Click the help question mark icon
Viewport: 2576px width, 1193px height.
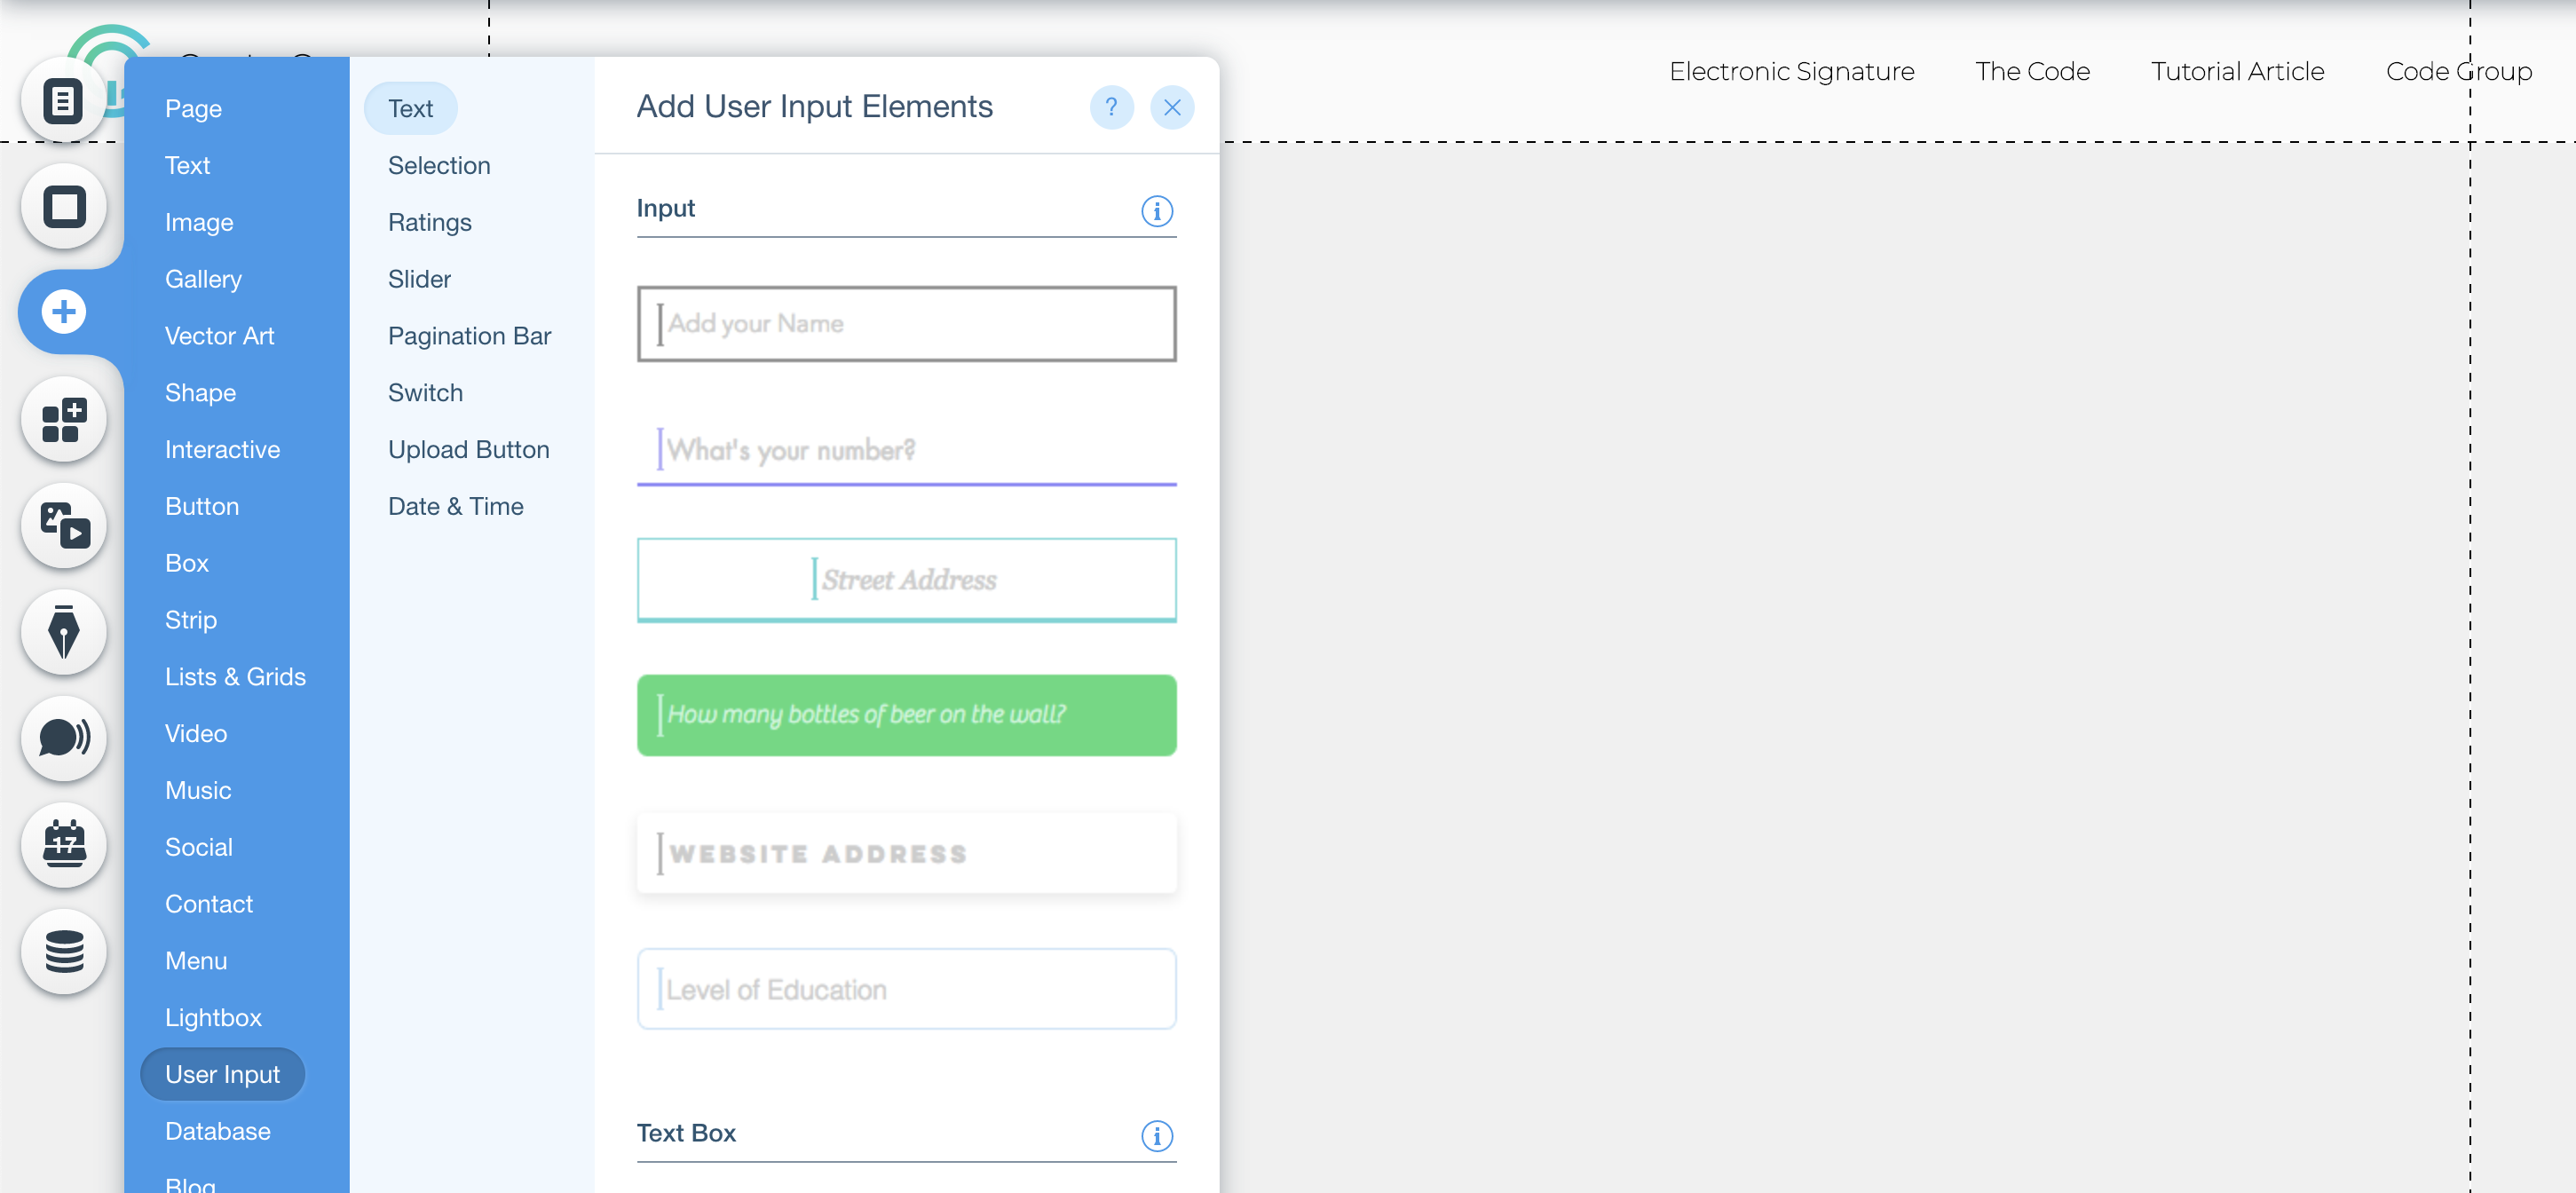[x=1111, y=107]
